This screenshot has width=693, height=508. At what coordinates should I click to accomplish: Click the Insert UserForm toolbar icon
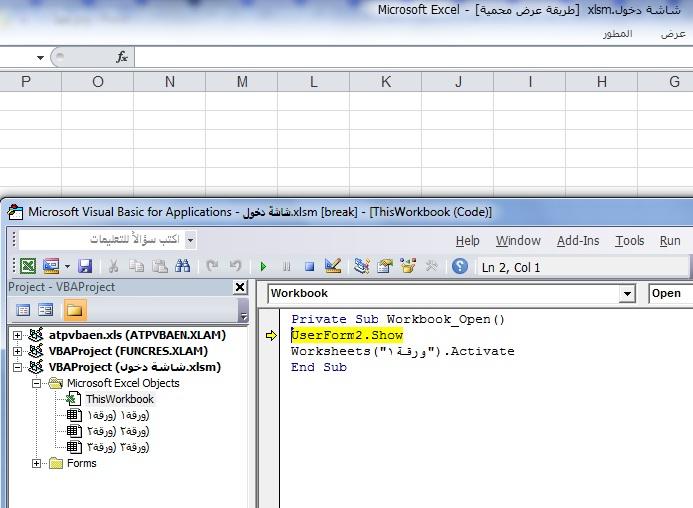click(x=51, y=266)
